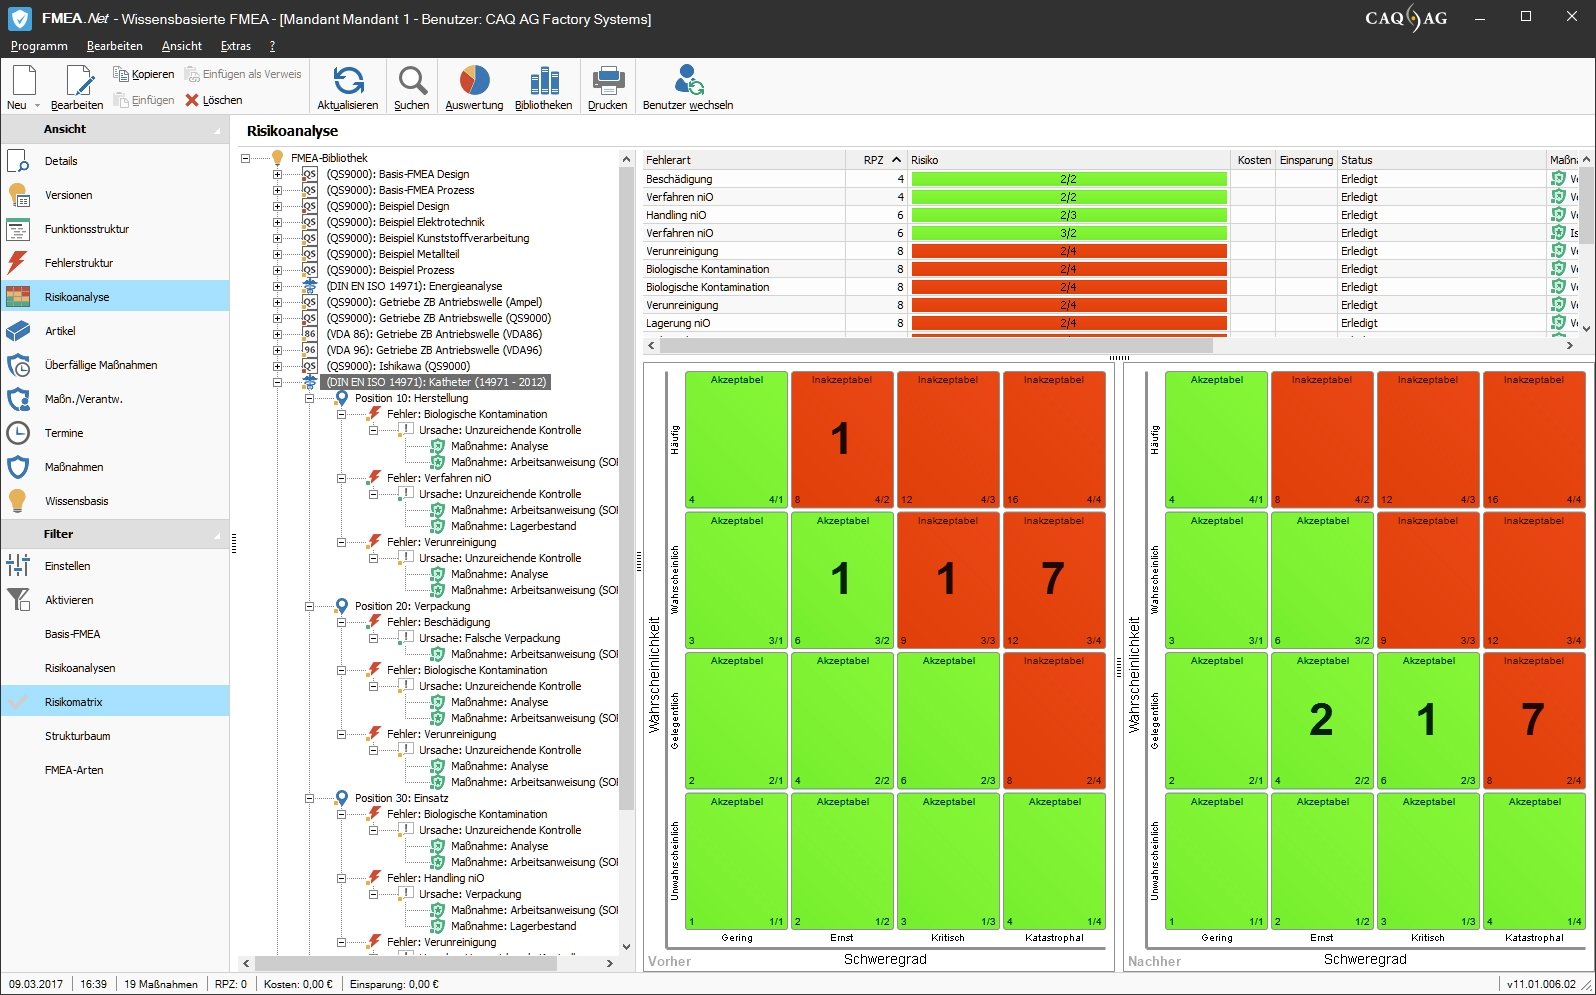Viewport: 1596px width, 995px height.
Task: Click the Löschen button
Action: [x=214, y=100]
